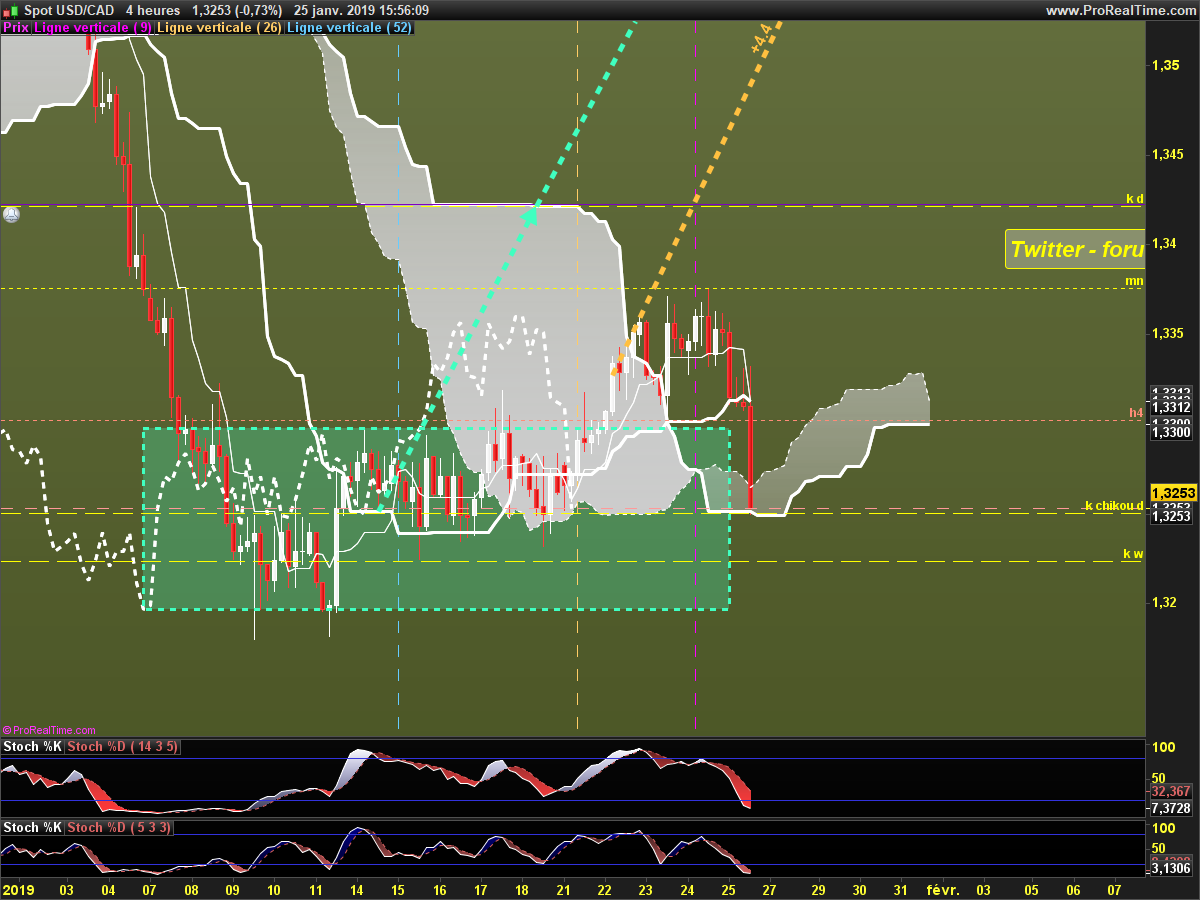Select the Ligne verticale (26) label
The width and height of the screenshot is (1200, 900).
coord(220,28)
